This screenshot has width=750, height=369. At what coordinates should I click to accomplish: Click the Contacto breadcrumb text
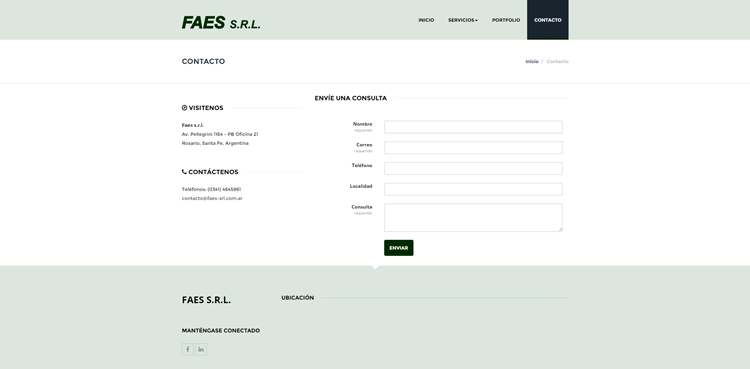point(557,61)
